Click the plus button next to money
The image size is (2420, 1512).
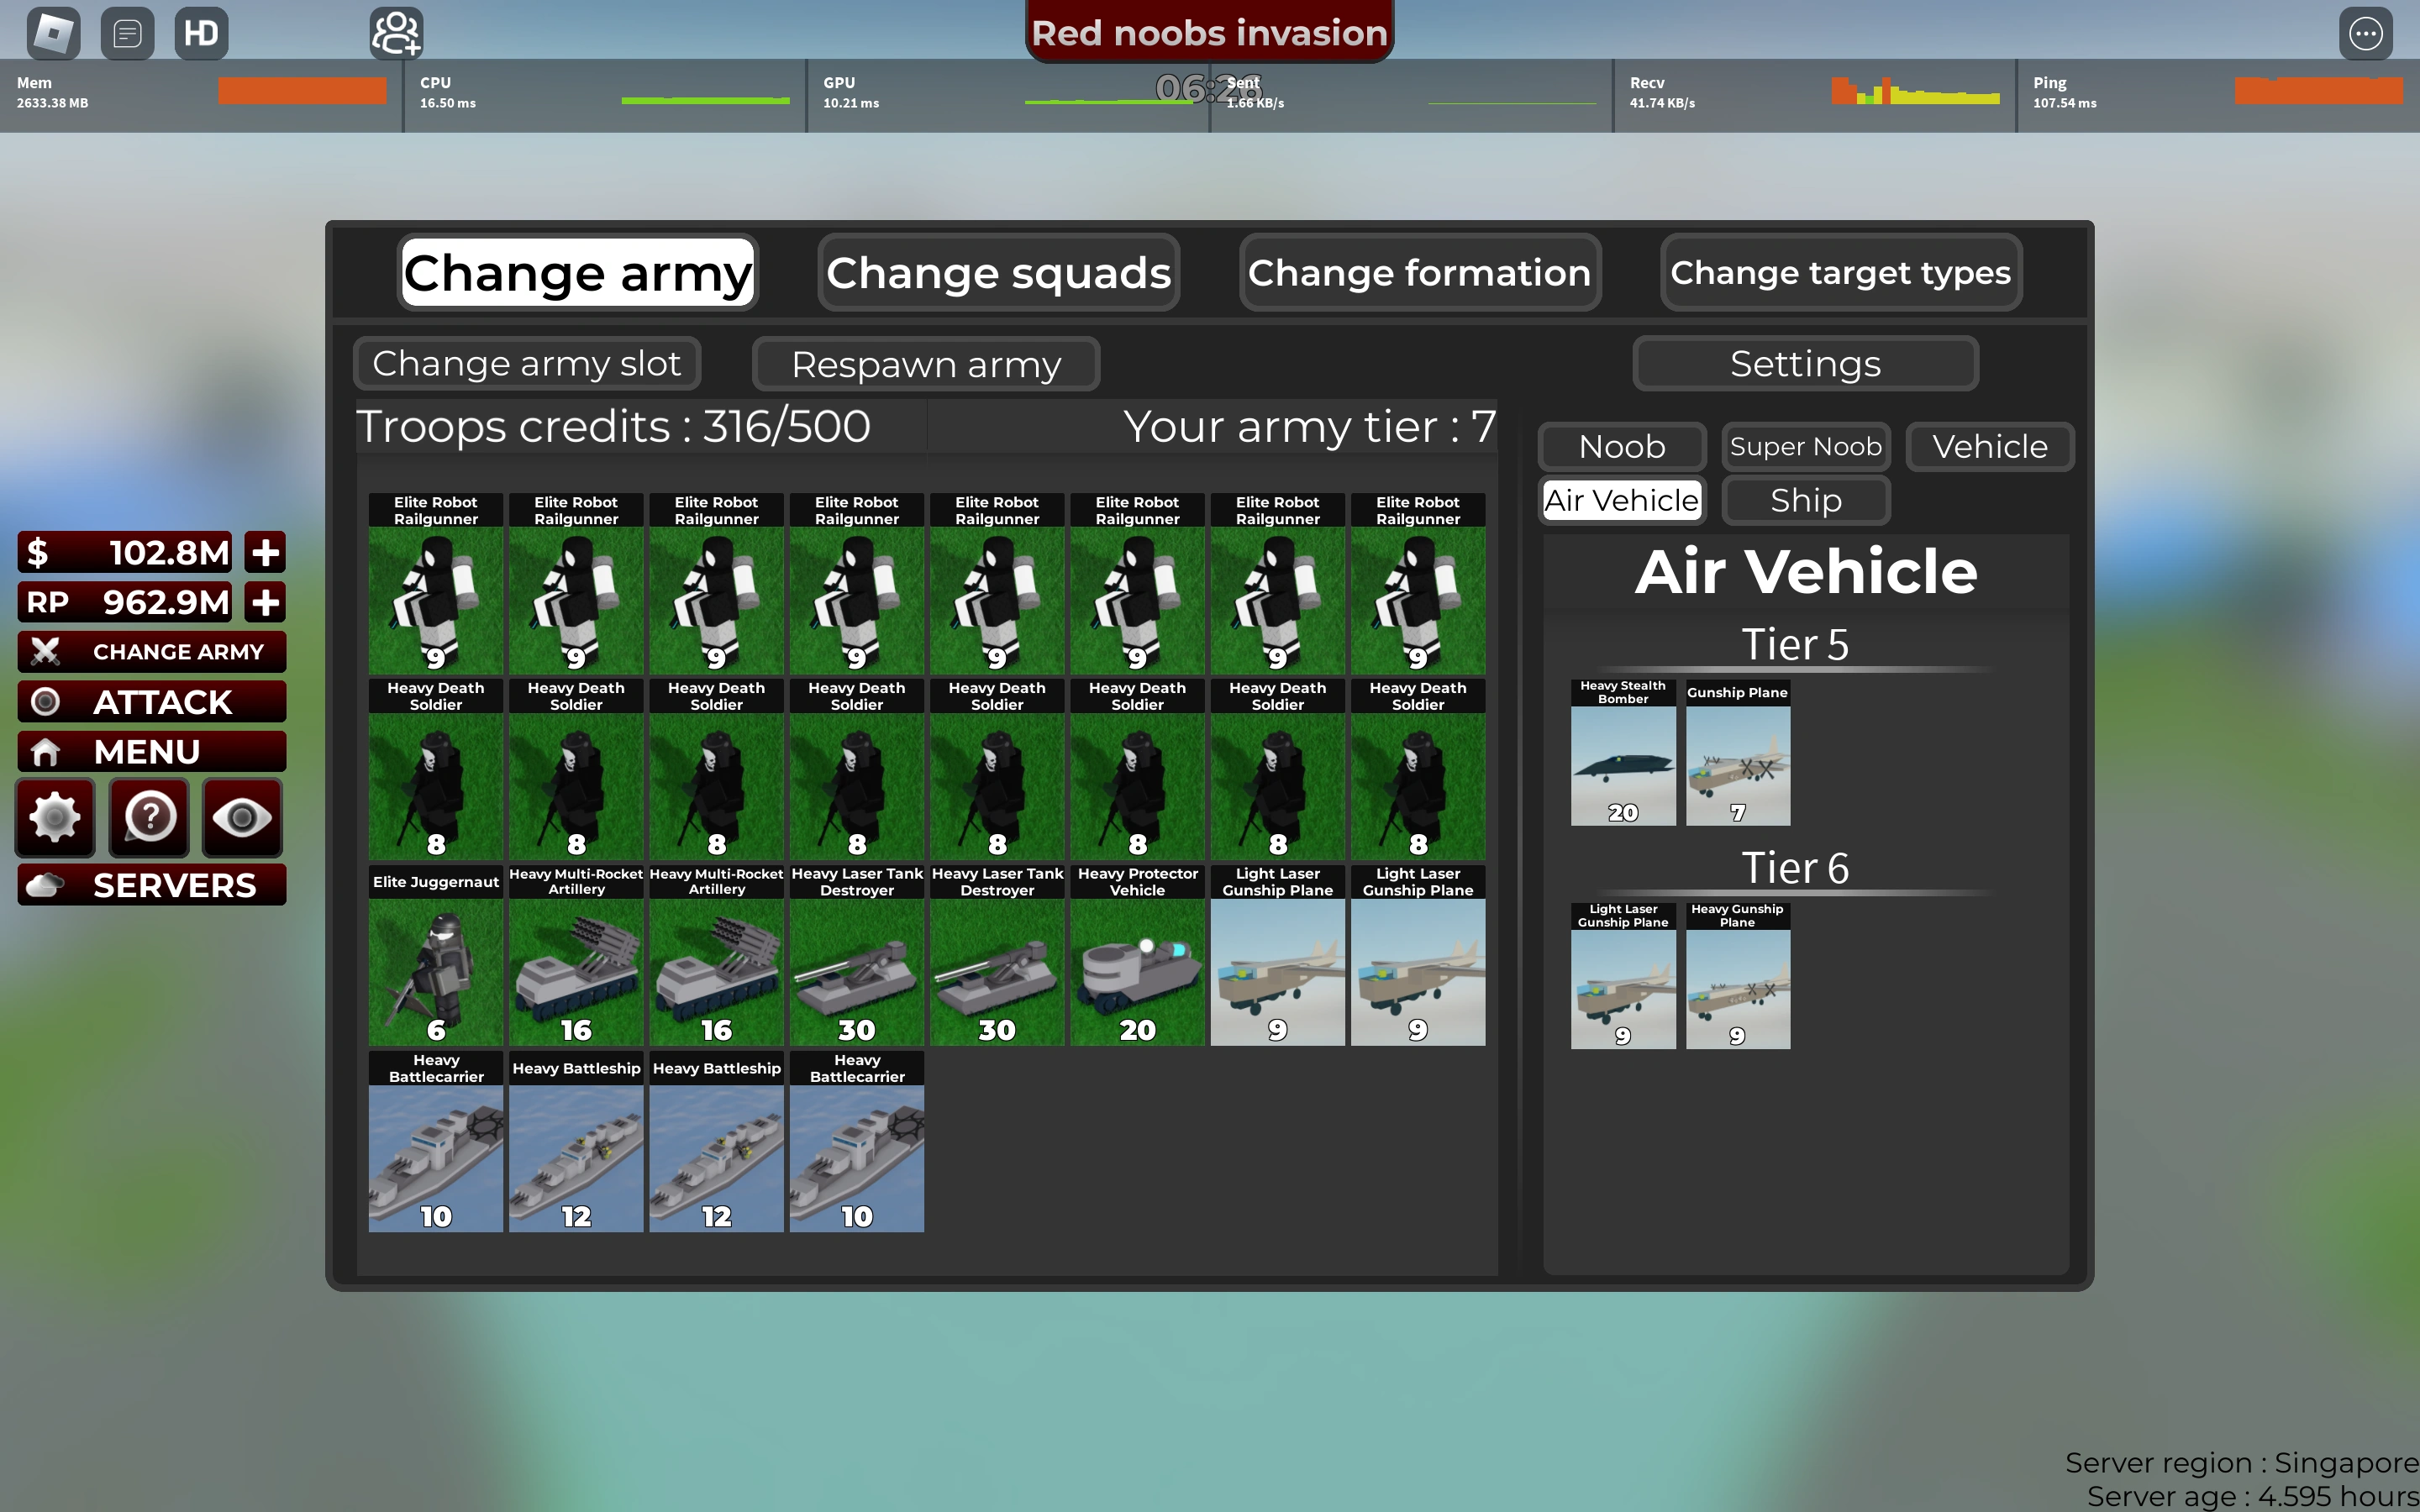(266, 552)
